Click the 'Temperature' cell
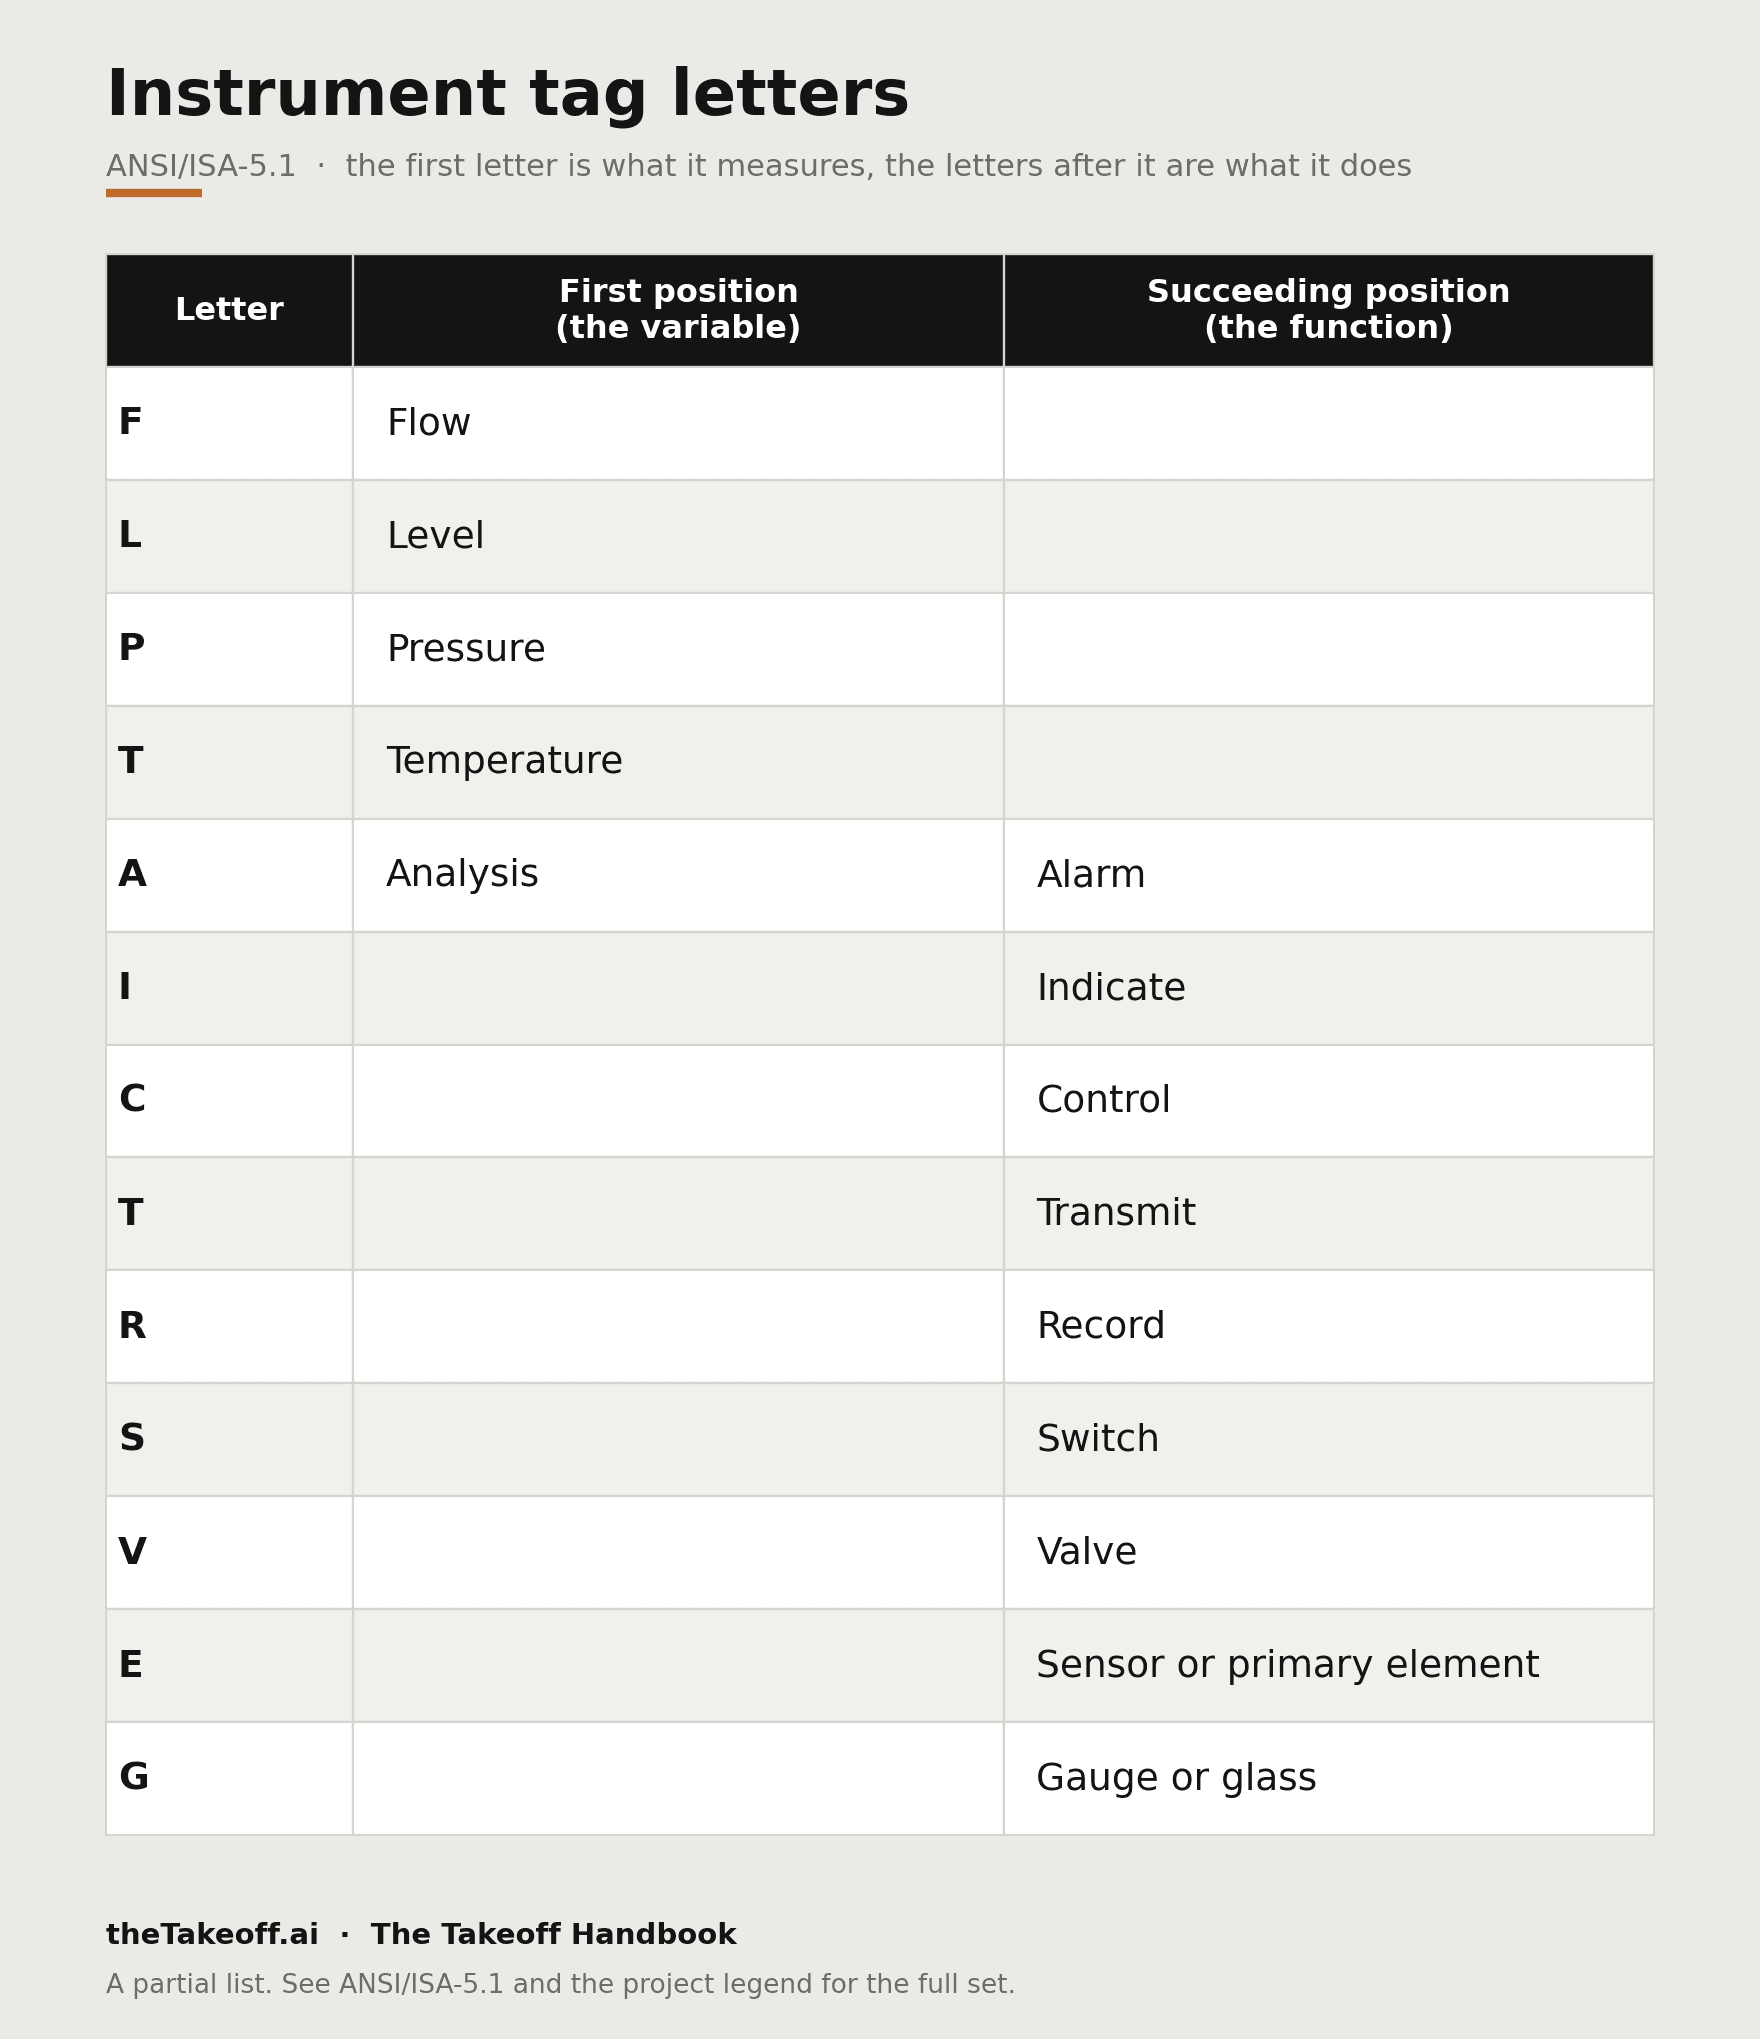This screenshot has width=1760, height=2039. [x=678, y=762]
